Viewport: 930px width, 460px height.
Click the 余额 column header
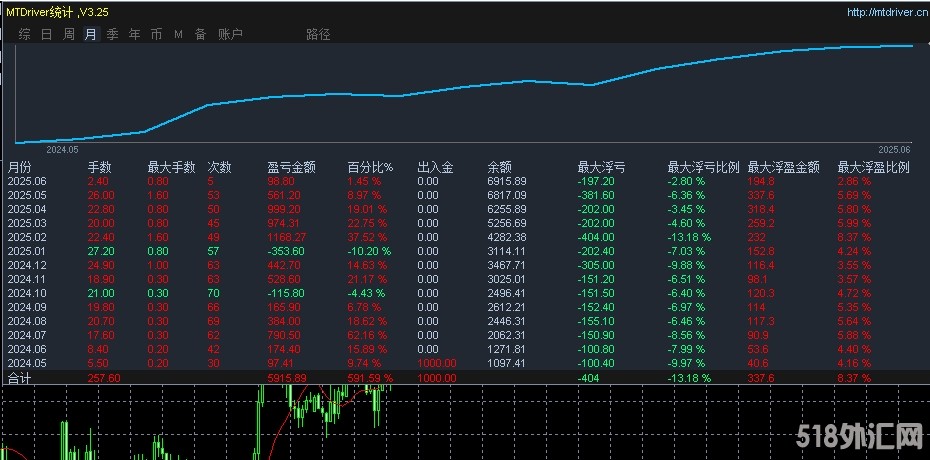click(x=499, y=168)
